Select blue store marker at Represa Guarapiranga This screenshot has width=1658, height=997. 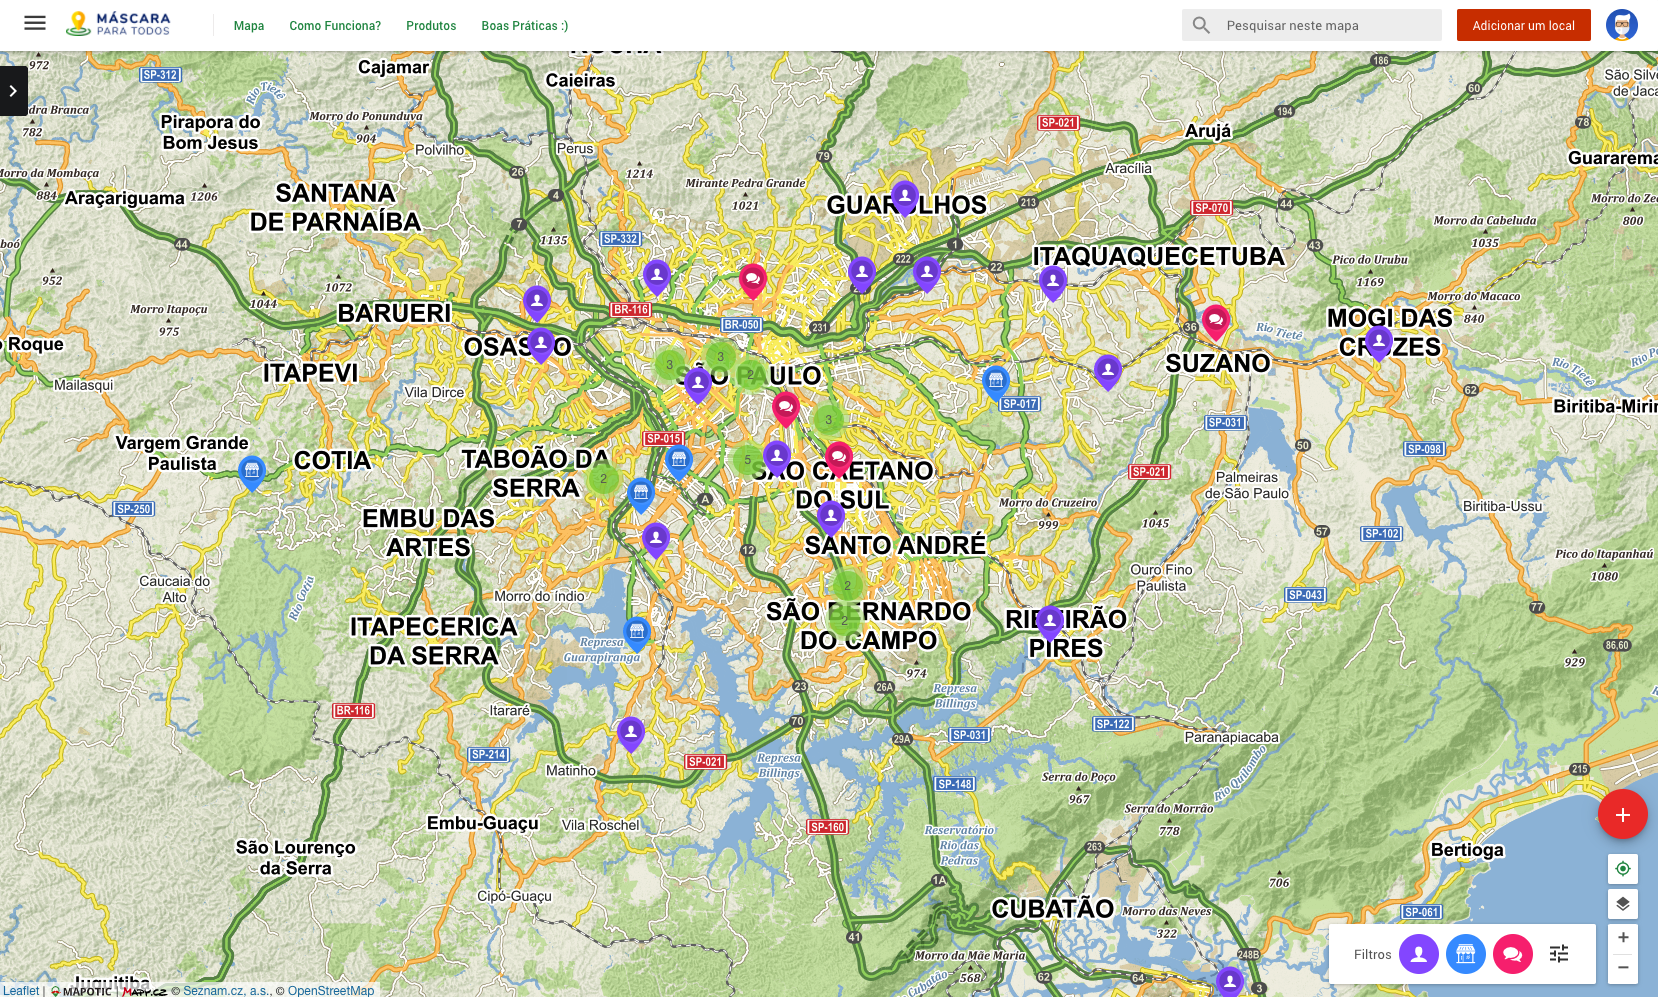coord(637,633)
